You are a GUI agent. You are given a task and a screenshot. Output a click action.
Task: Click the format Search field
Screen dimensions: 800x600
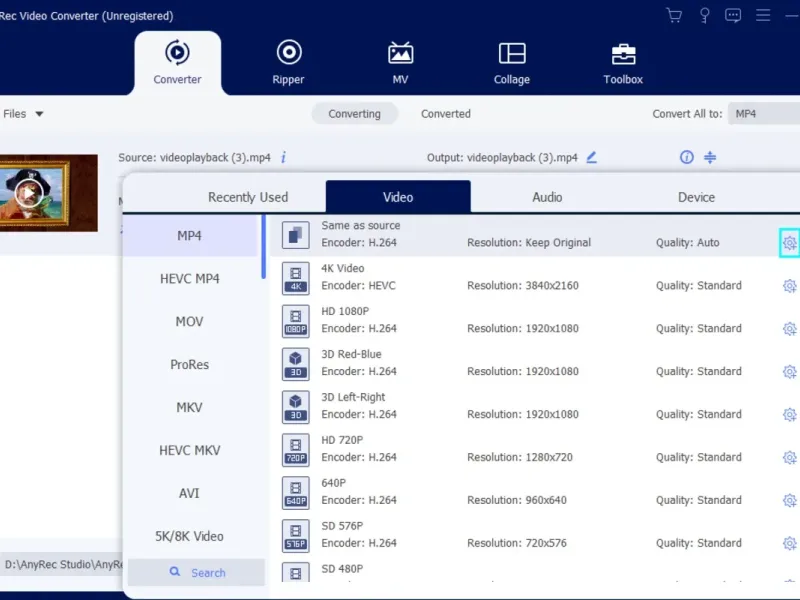[197, 572]
